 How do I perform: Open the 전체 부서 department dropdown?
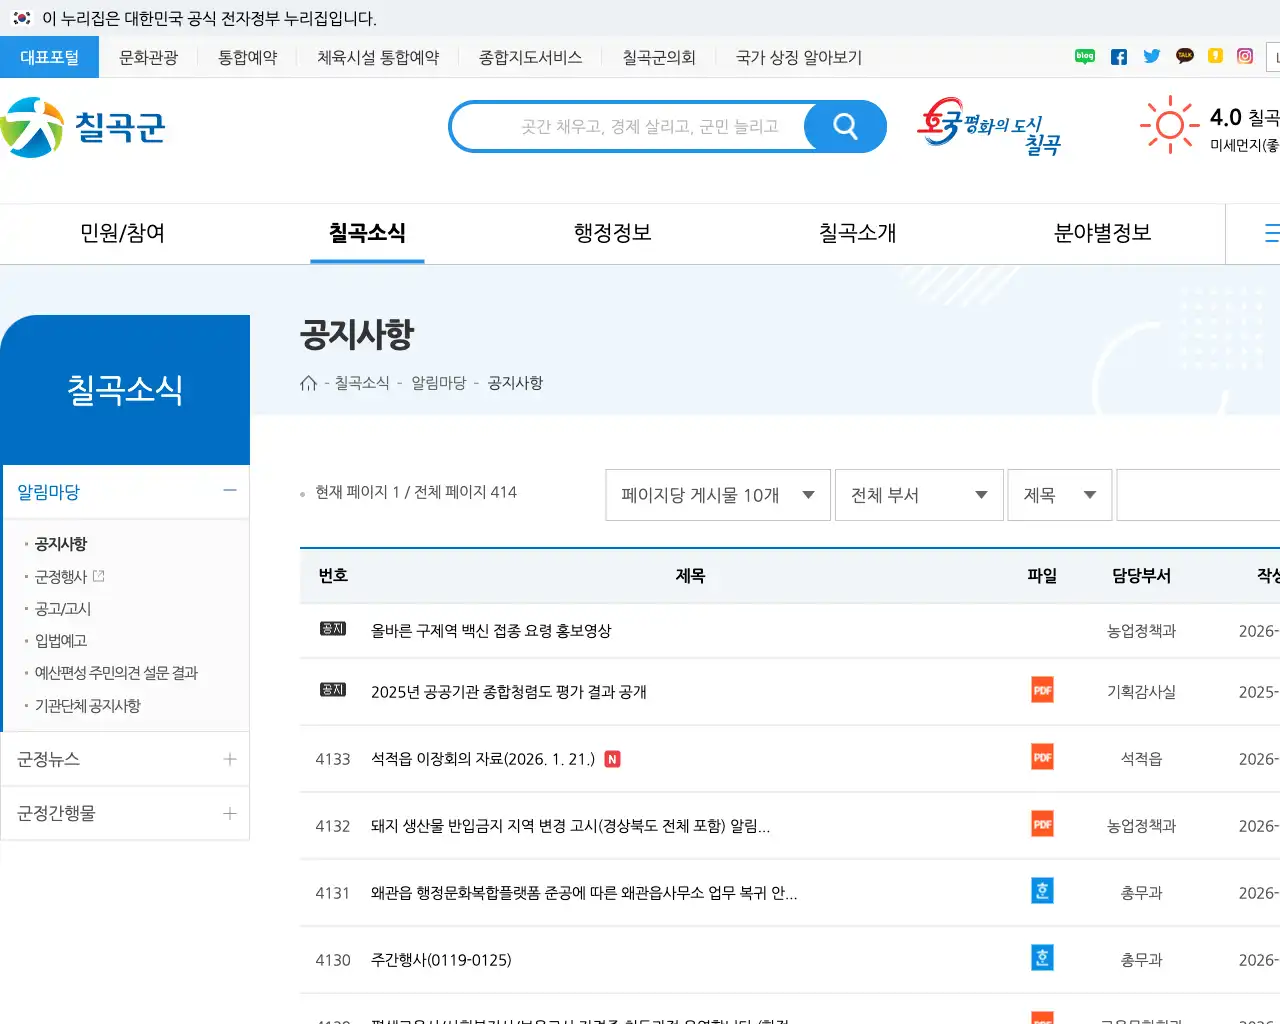(x=918, y=494)
